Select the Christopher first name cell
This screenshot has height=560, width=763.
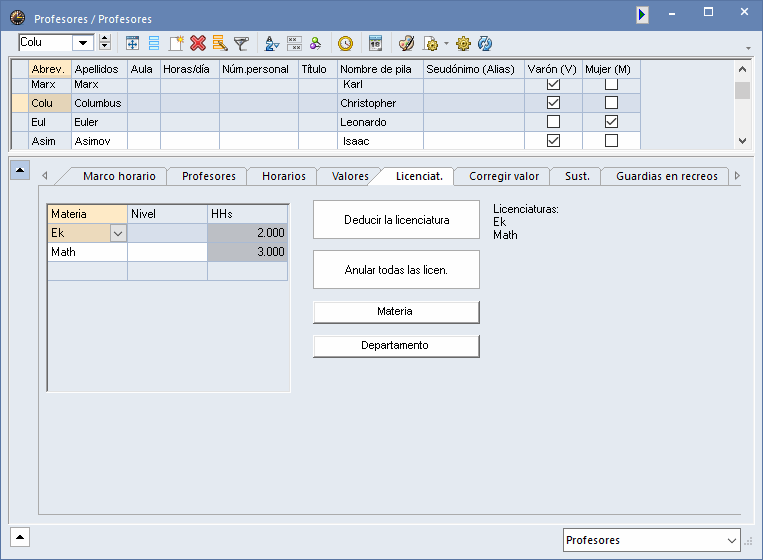pyautogui.click(x=380, y=103)
